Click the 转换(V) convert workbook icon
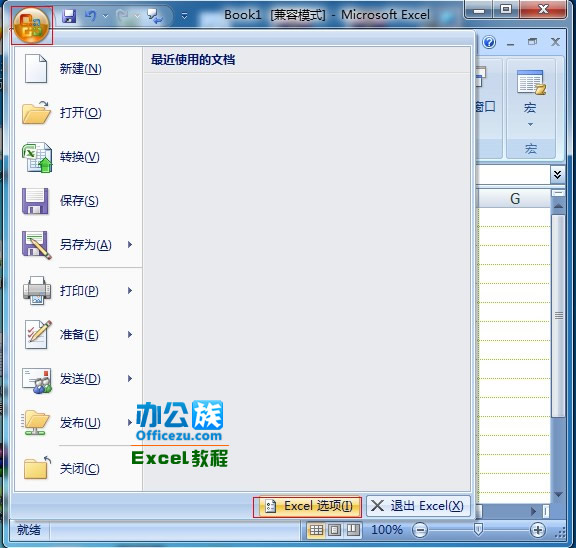Viewport: 576px width, 548px height. (x=37, y=157)
